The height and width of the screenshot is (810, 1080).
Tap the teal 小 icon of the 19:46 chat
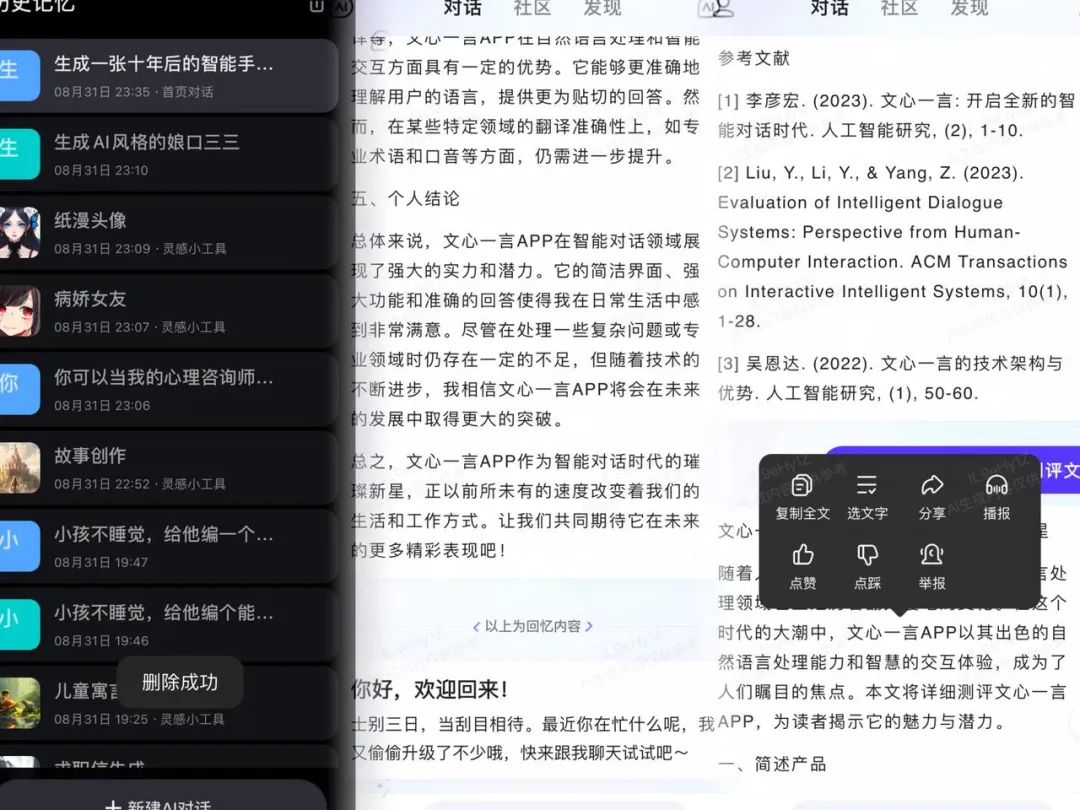(x=19, y=625)
